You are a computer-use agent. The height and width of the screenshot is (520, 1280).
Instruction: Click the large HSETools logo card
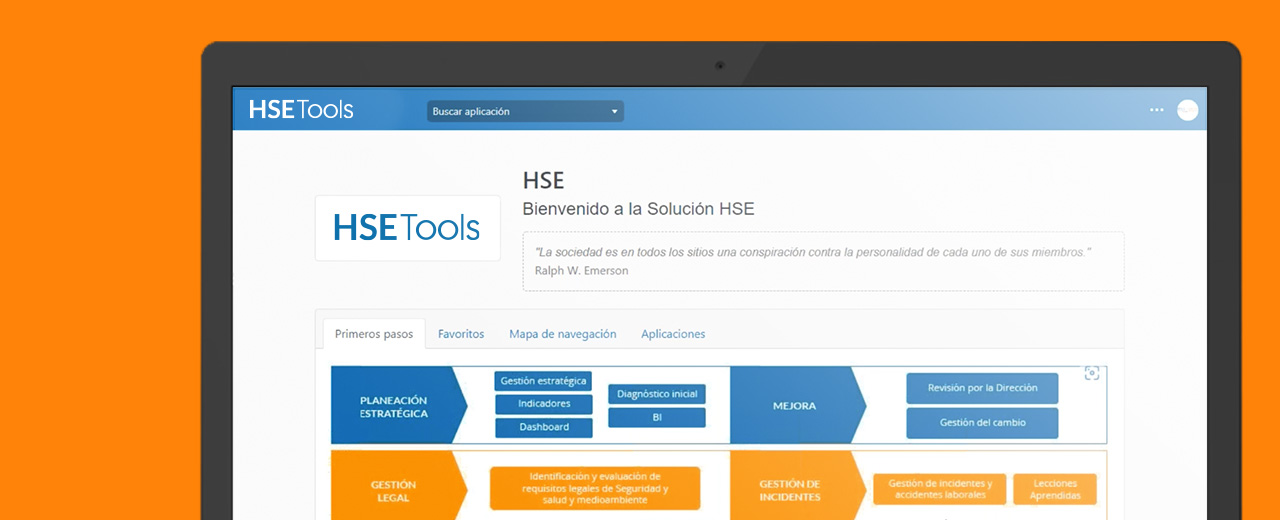tap(407, 228)
